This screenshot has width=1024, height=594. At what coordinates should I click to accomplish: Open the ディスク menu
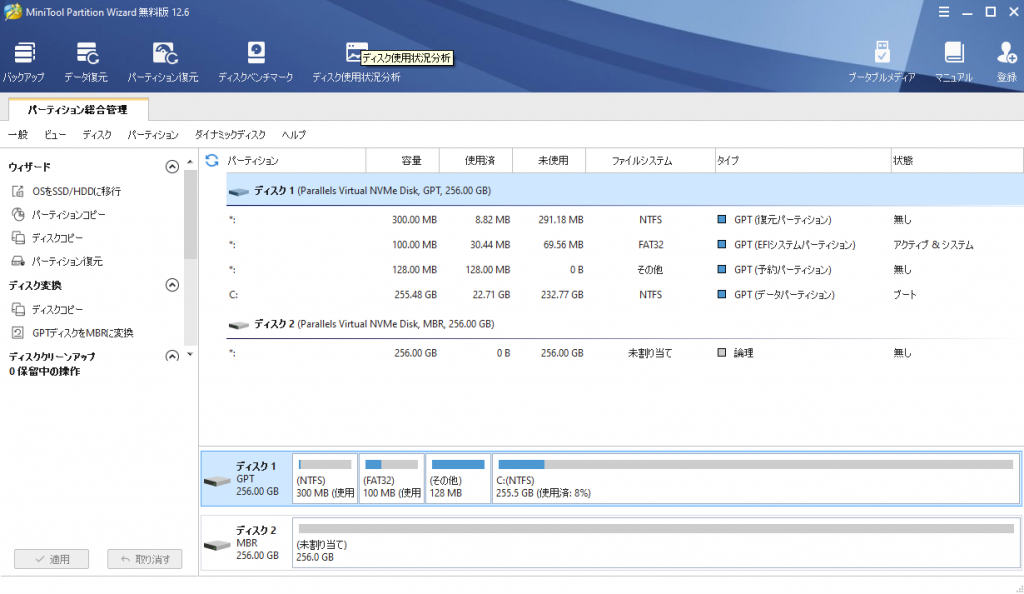point(97,134)
